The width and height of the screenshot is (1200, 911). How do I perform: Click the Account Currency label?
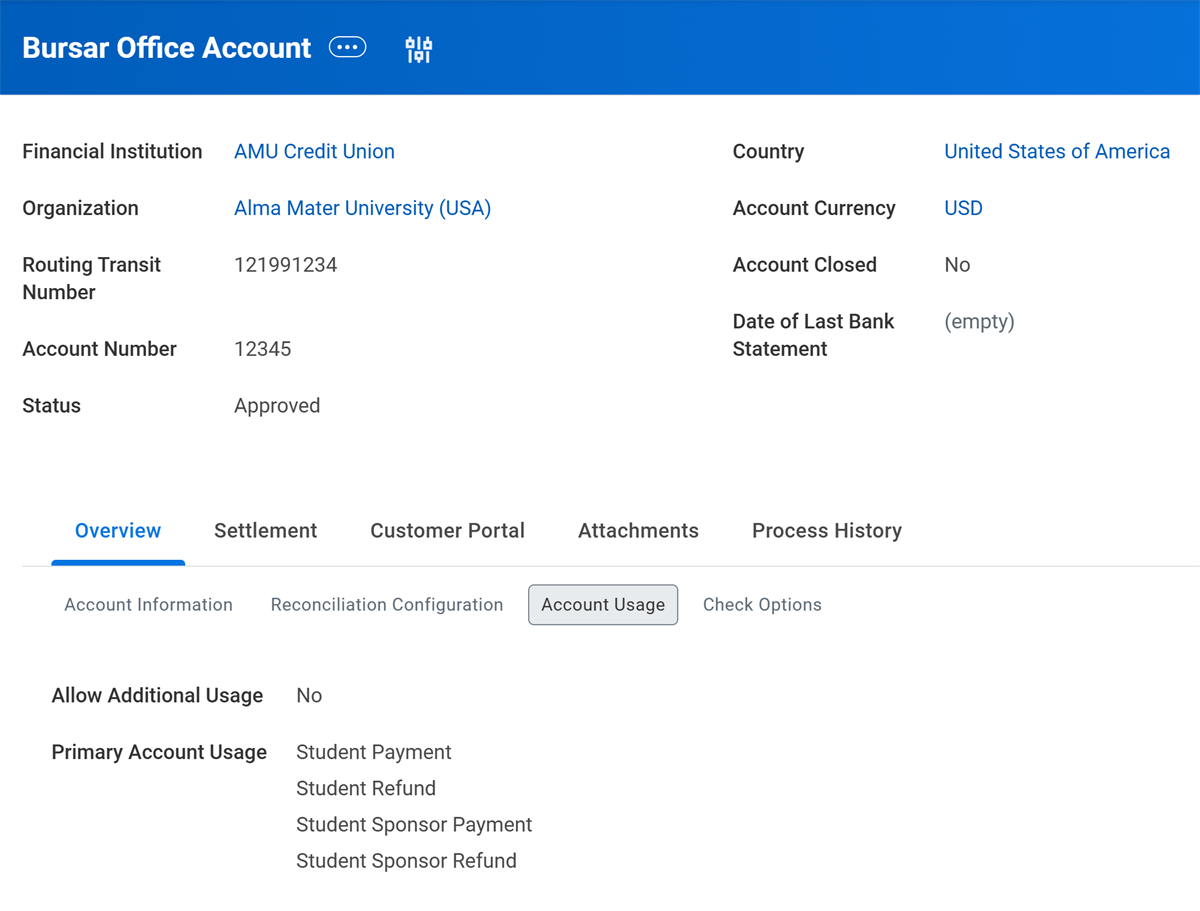[x=814, y=209]
